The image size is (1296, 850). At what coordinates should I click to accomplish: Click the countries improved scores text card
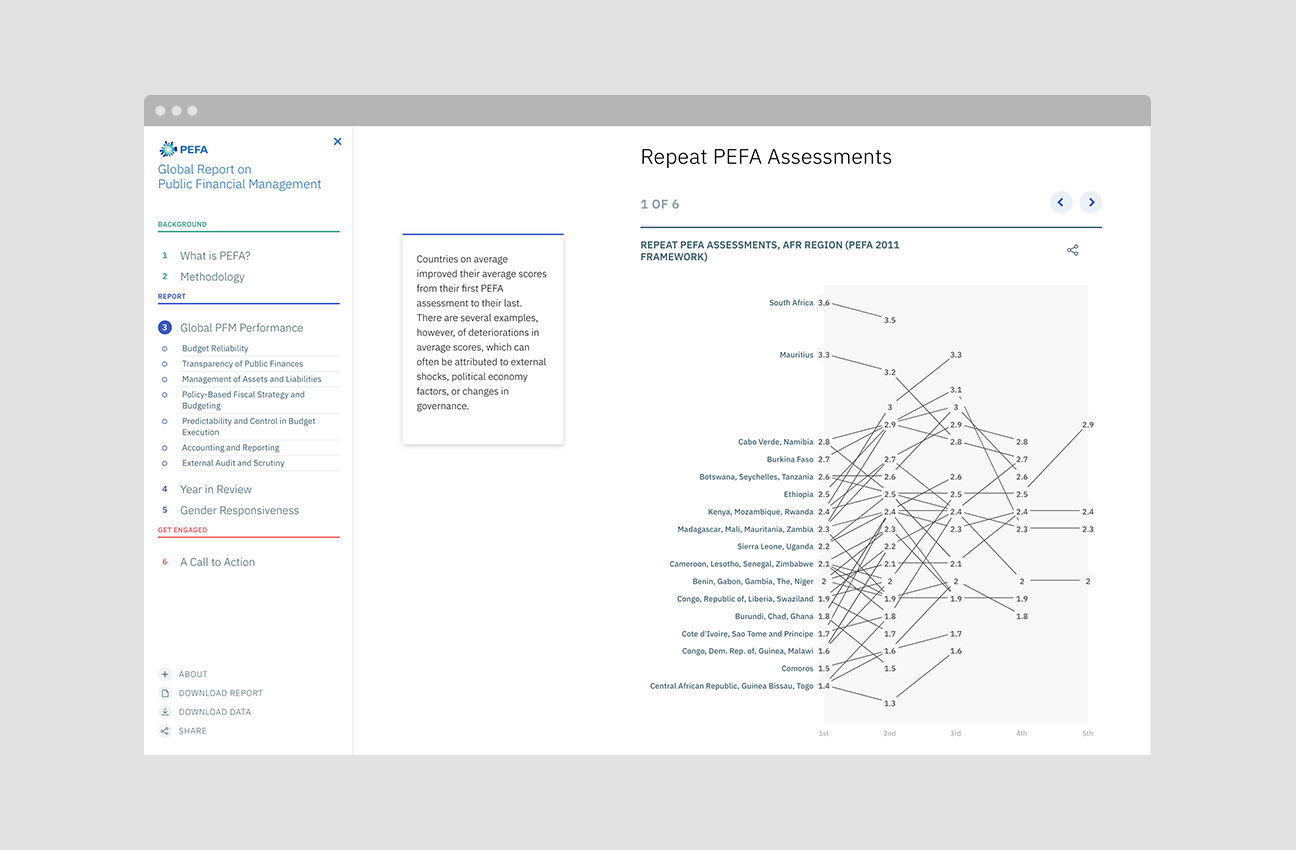coord(483,339)
